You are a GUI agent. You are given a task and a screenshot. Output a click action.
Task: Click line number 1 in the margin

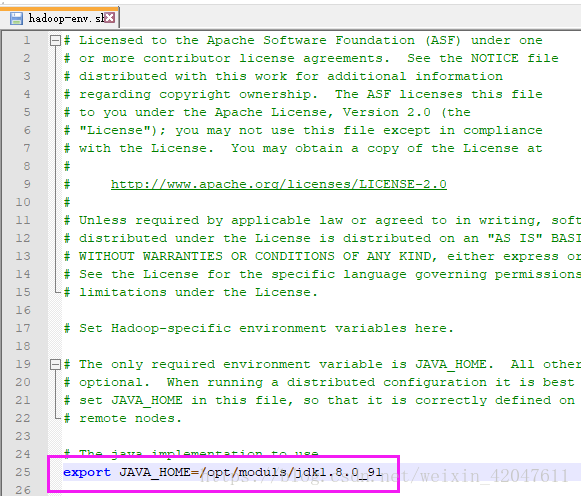pos(27,40)
